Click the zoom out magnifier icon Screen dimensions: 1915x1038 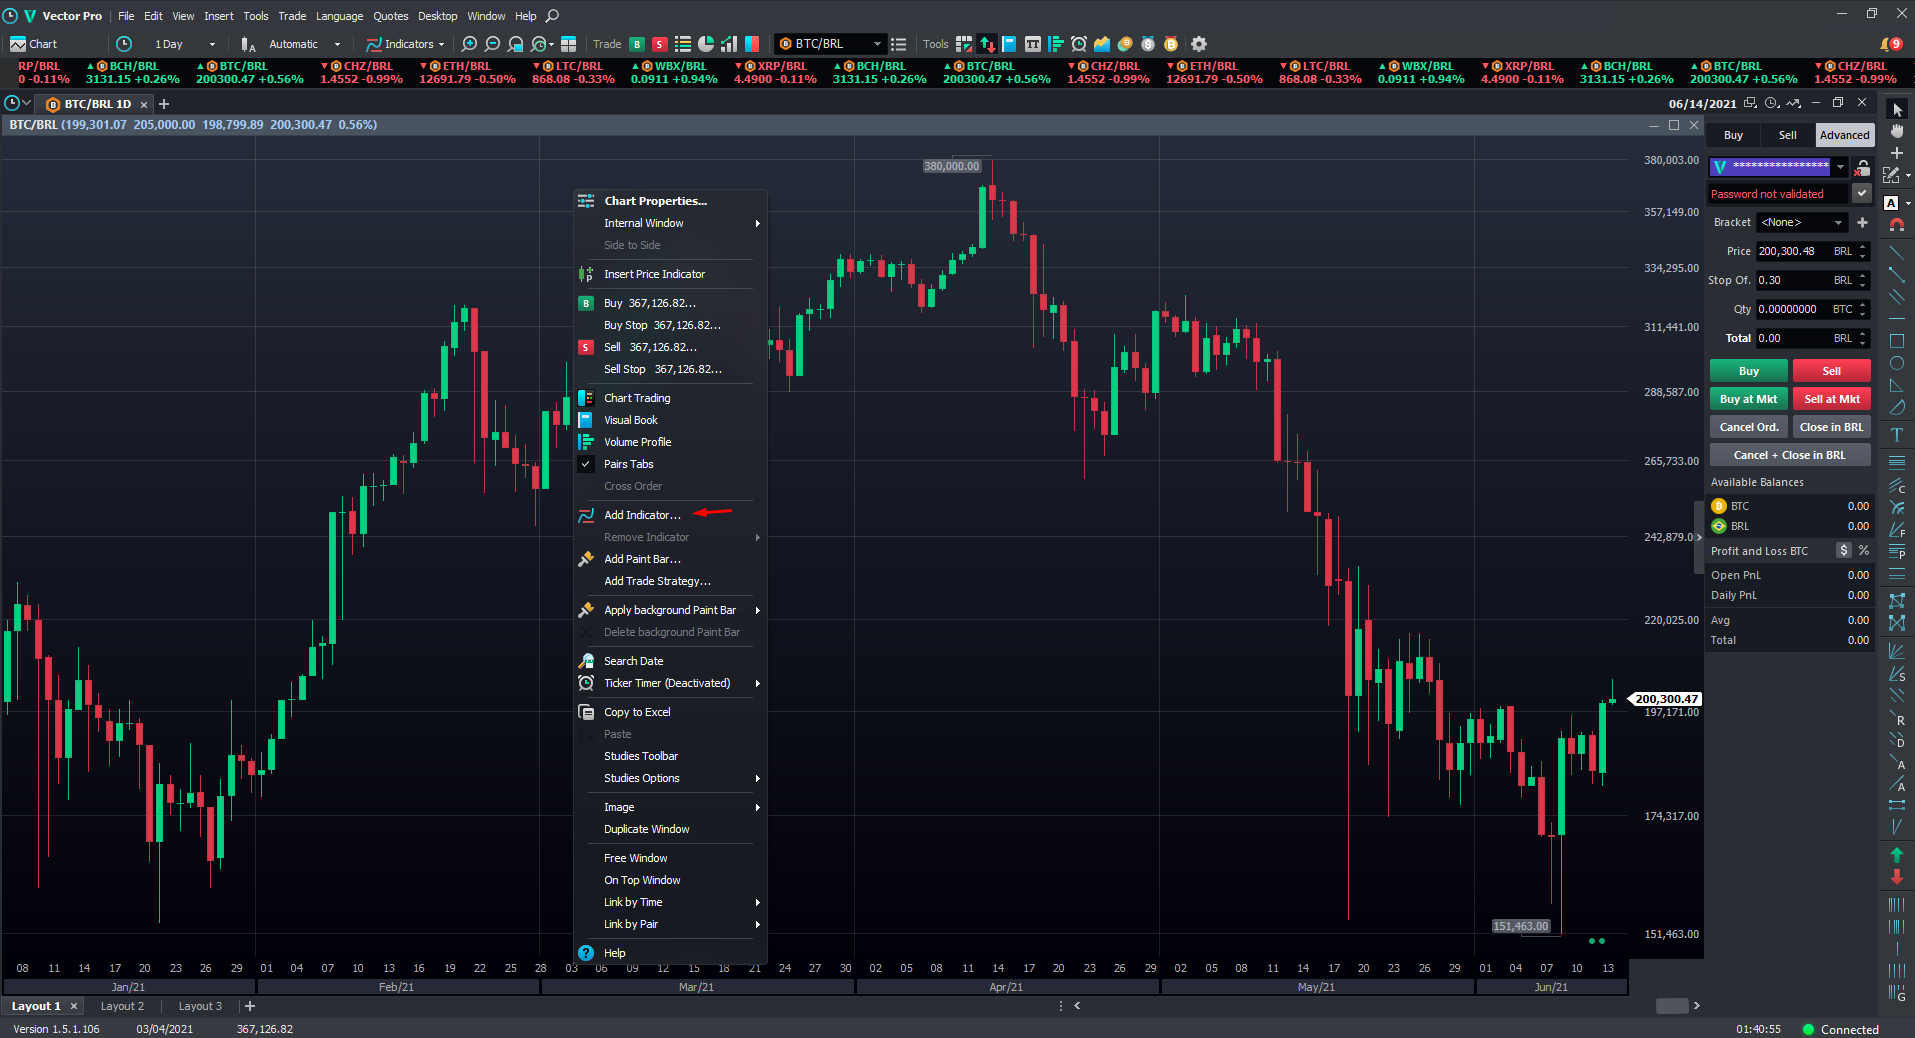[x=492, y=44]
